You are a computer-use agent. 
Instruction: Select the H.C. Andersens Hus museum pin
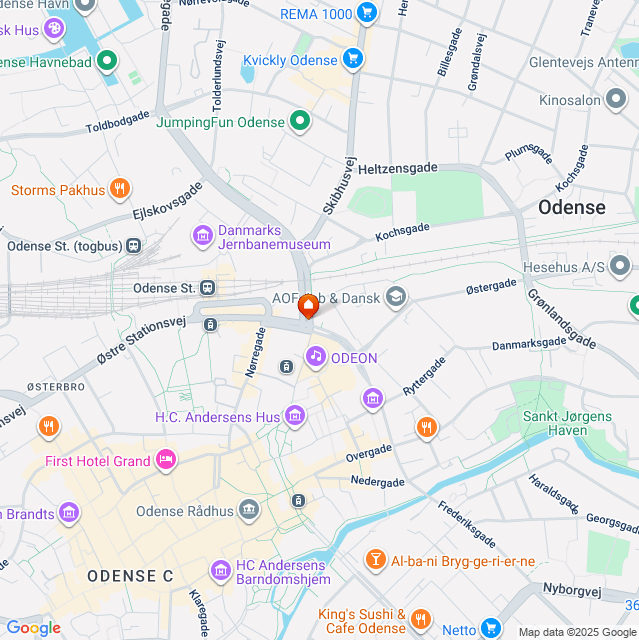[295, 416]
